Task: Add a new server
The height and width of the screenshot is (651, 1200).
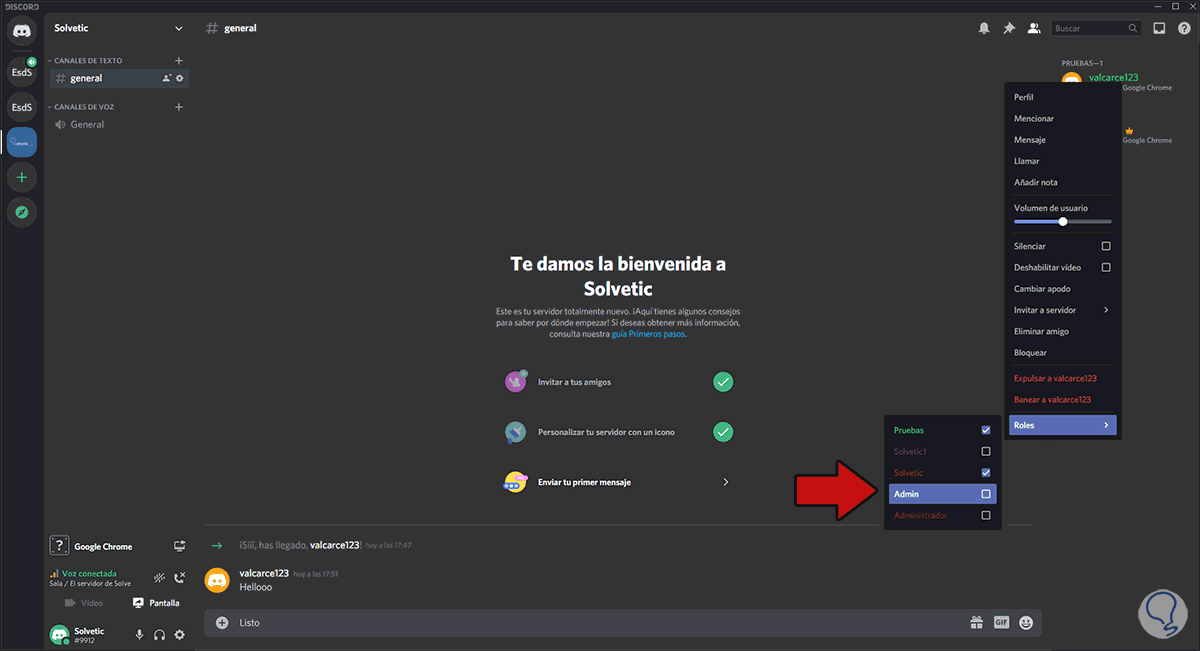Action: pyautogui.click(x=21, y=177)
